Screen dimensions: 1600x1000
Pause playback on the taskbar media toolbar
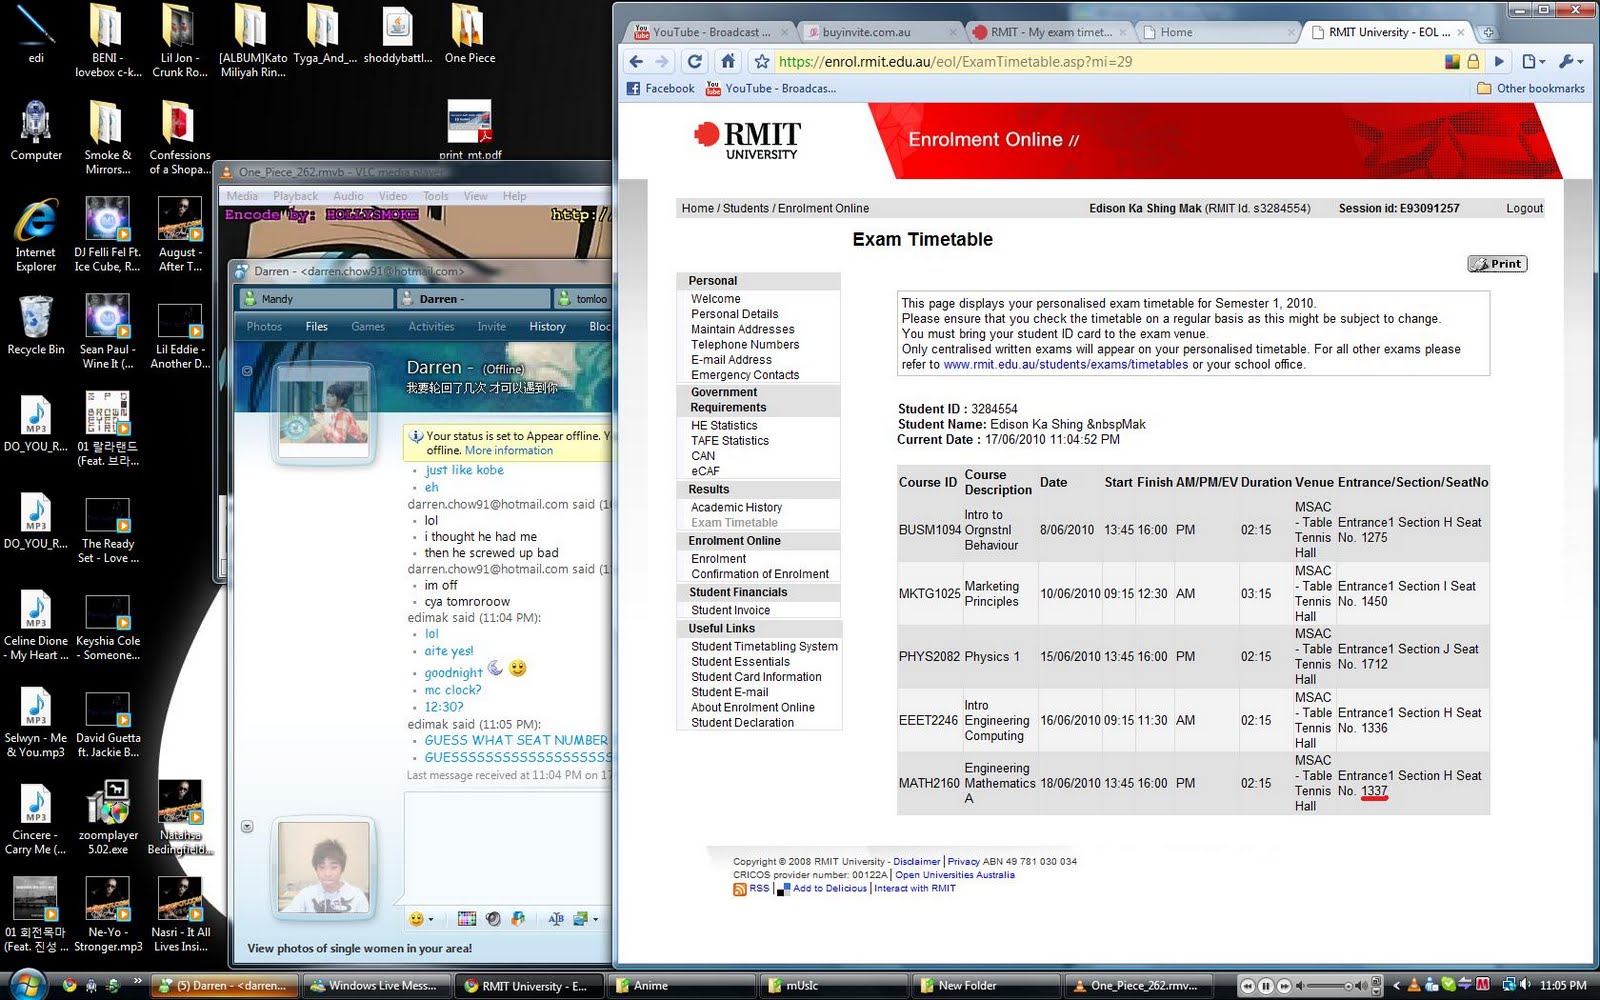pos(1265,986)
